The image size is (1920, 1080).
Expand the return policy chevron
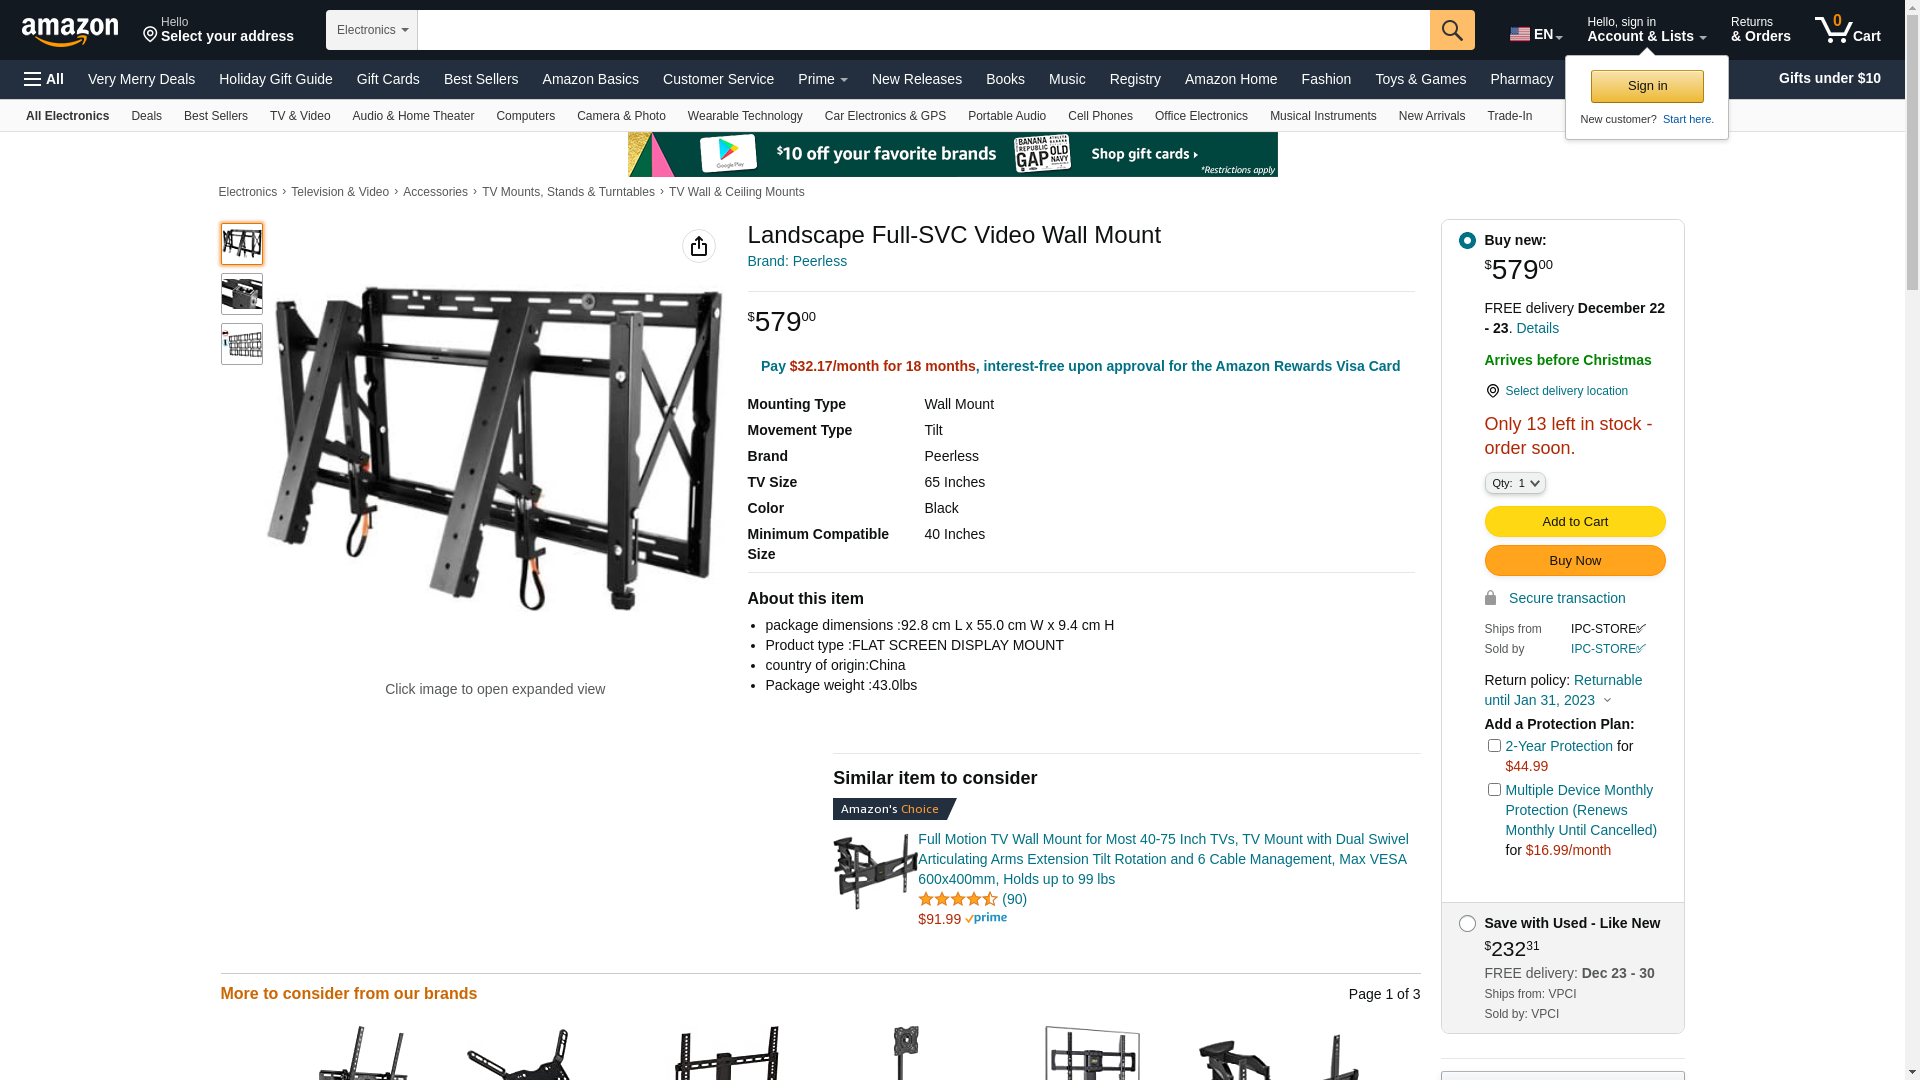pos(1608,701)
